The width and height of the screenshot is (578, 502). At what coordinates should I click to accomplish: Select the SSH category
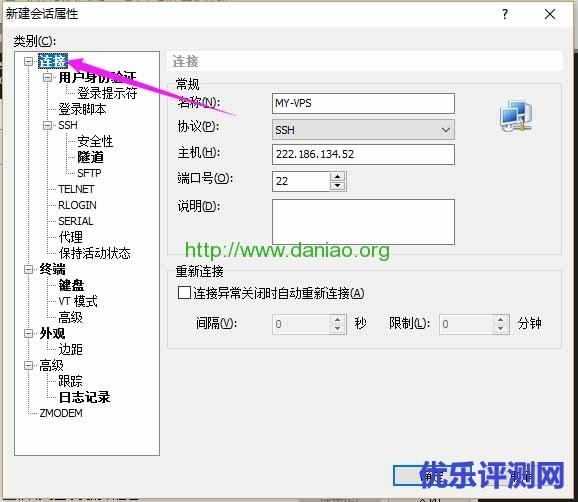click(x=68, y=125)
